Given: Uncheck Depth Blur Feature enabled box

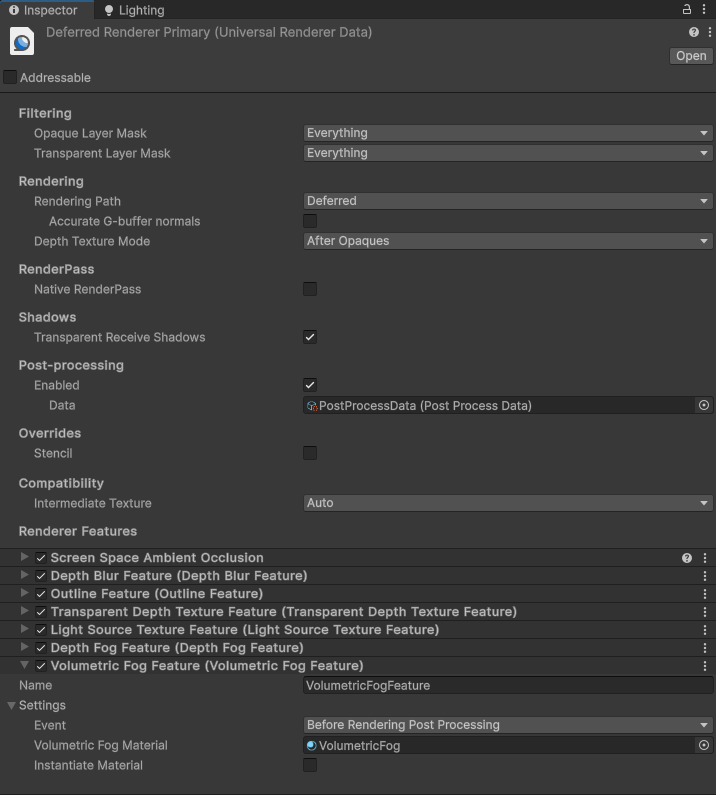Looking at the screenshot, I should 41,576.
